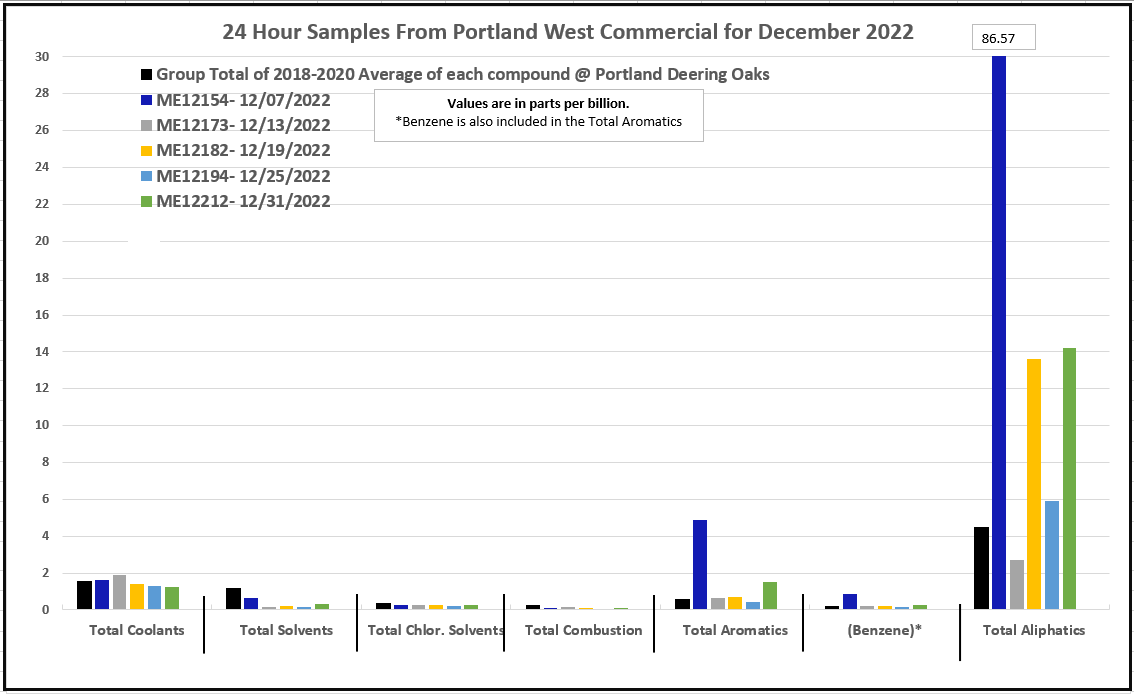Click the Total Solvents category label
Viewport: 1134px width, 694px height.
click(286, 631)
